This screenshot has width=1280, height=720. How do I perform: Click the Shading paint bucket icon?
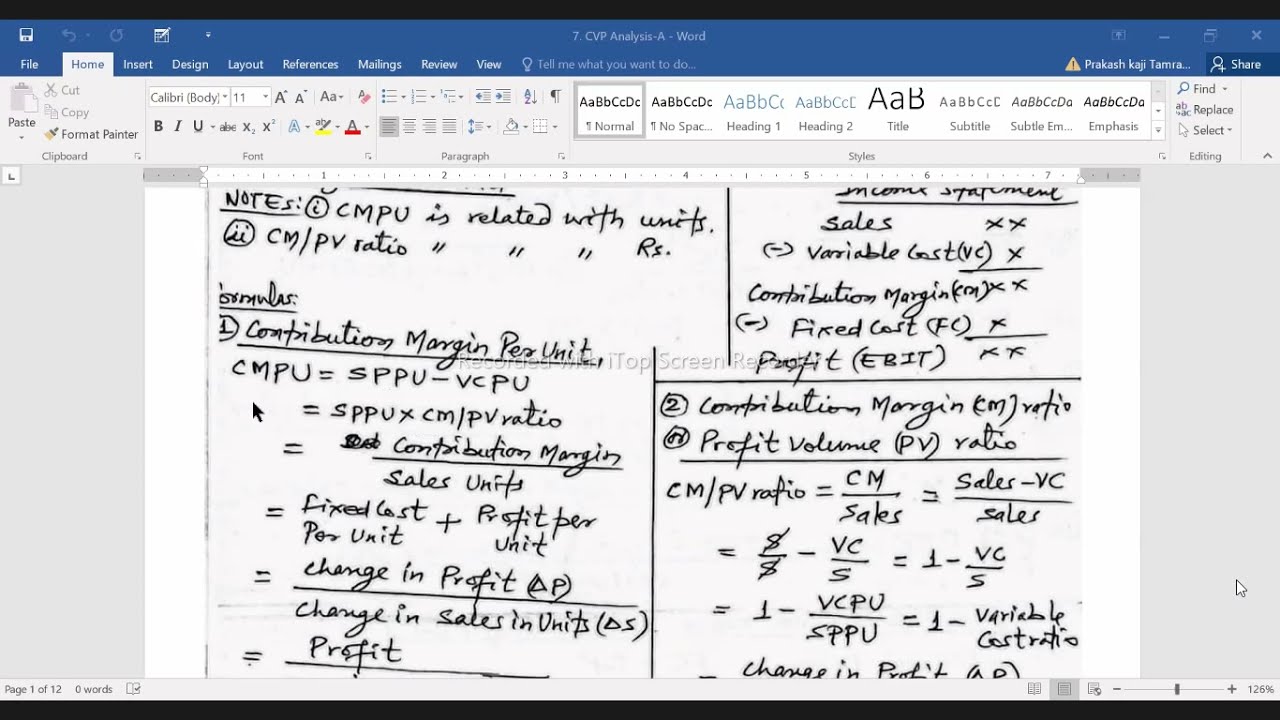pyautogui.click(x=510, y=126)
